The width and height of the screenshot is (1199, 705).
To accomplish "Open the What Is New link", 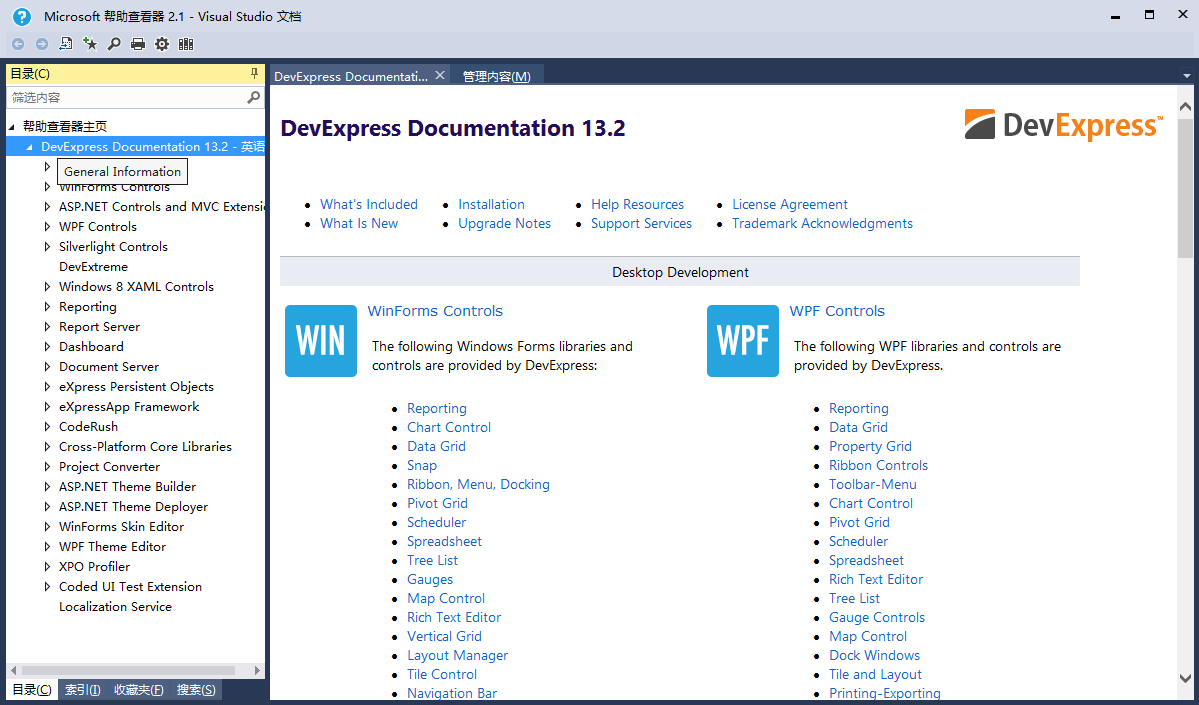I will [x=359, y=223].
